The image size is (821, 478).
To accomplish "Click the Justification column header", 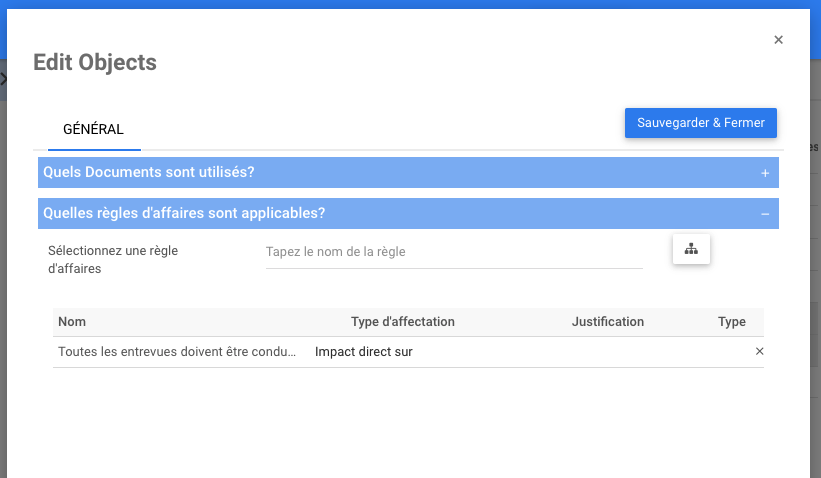I will [x=607, y=322].
